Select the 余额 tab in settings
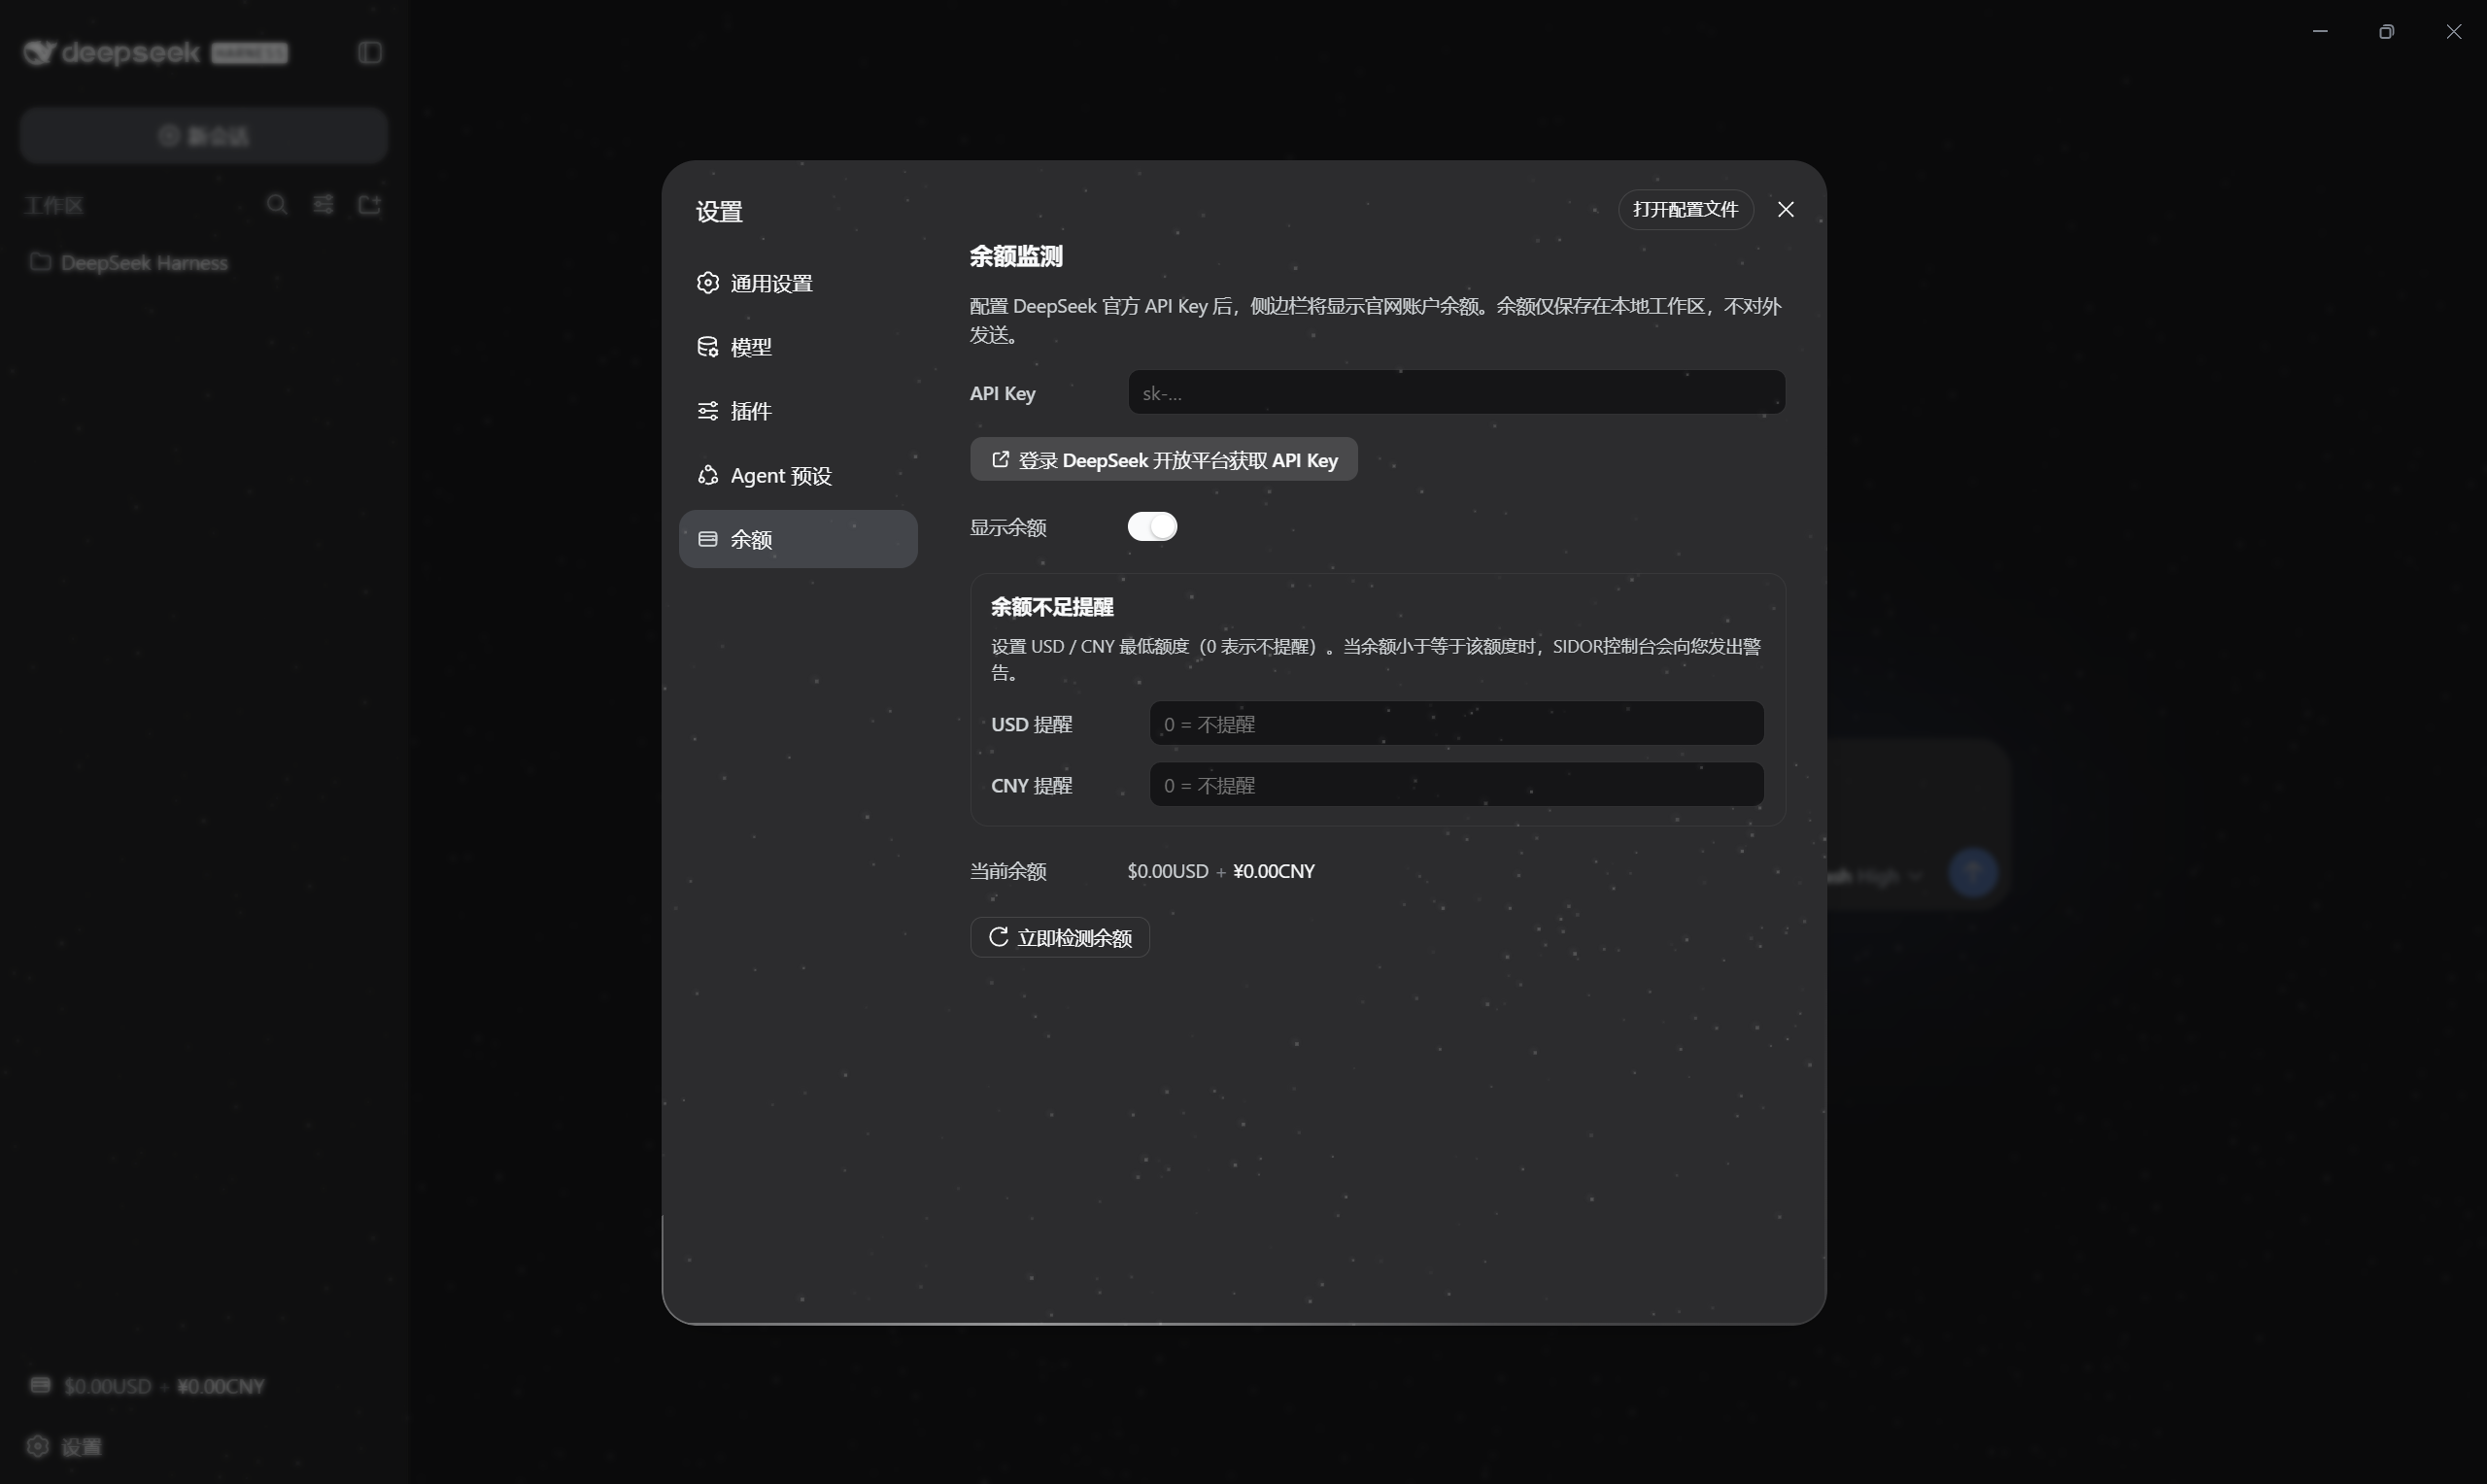Screen dimensions: 2487x1484 (x=797, y=539)
